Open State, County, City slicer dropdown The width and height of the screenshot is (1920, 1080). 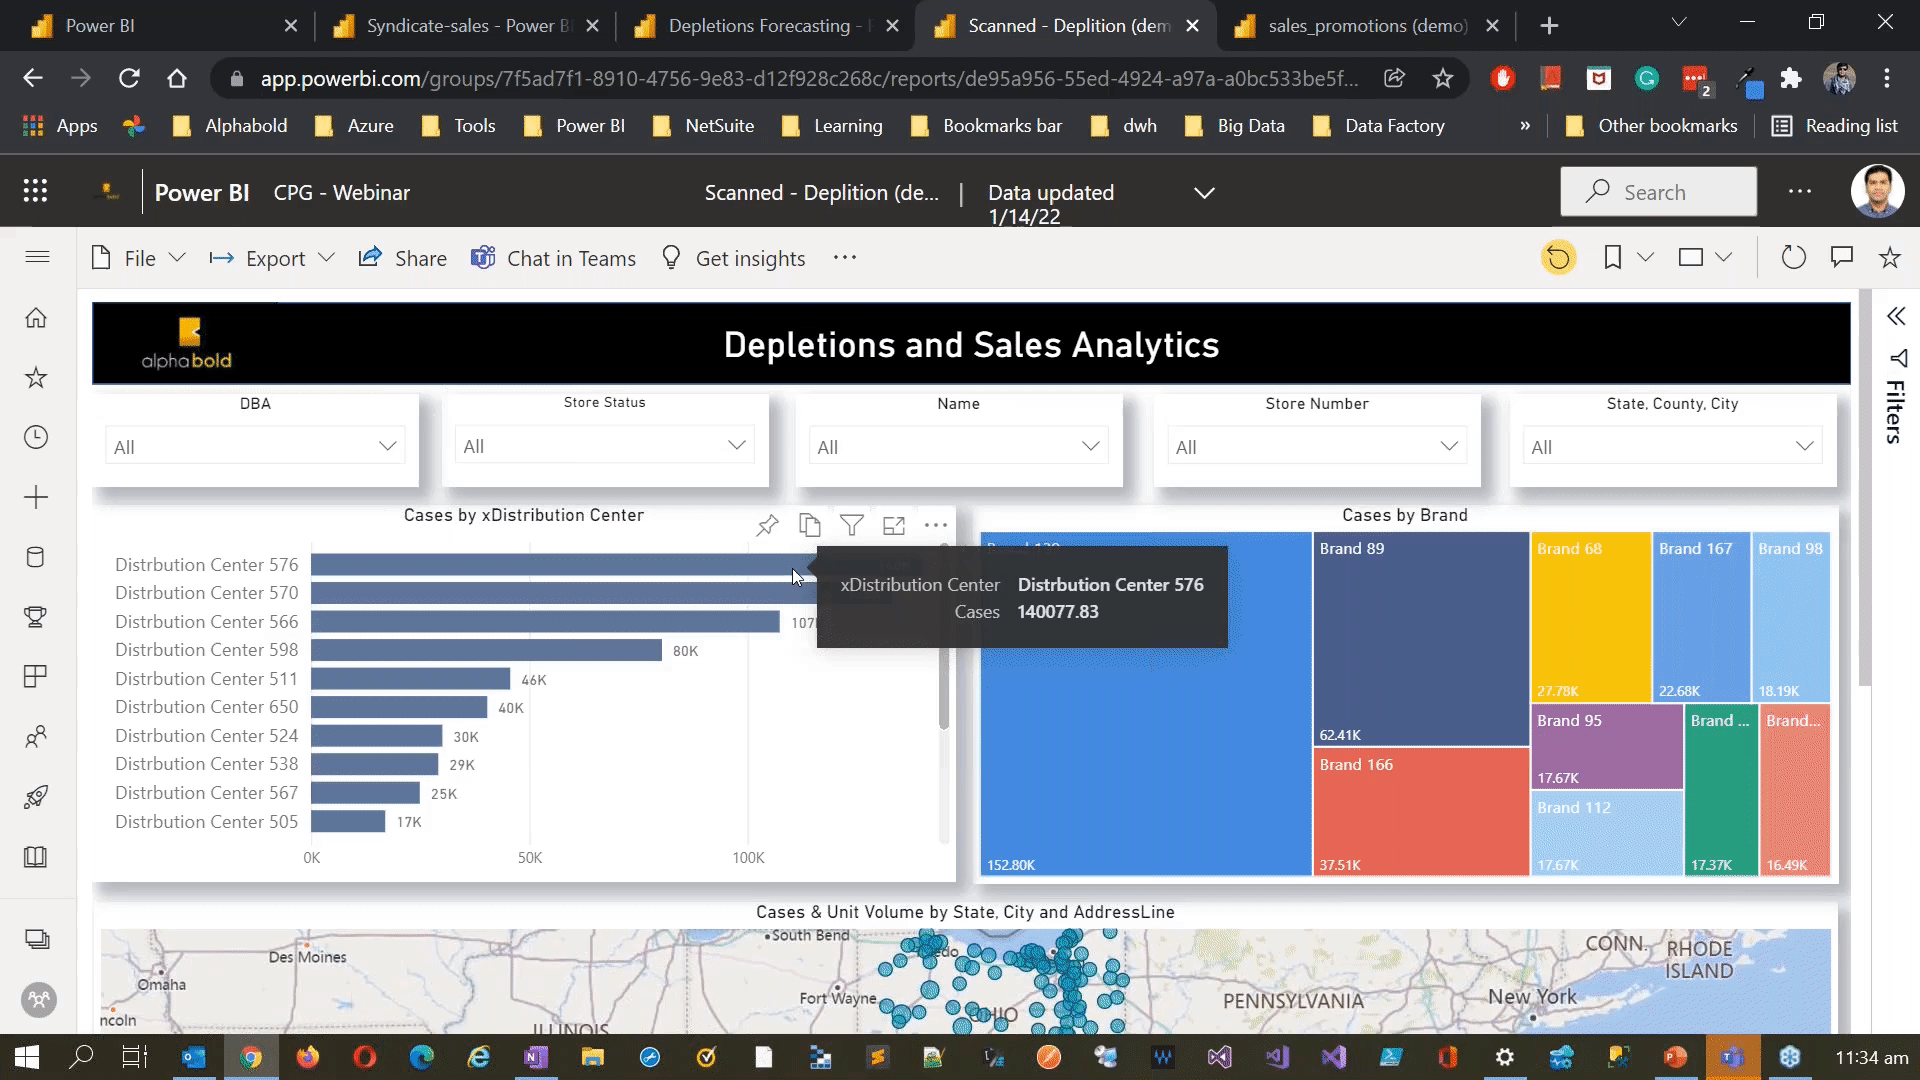pos(1673,447)
